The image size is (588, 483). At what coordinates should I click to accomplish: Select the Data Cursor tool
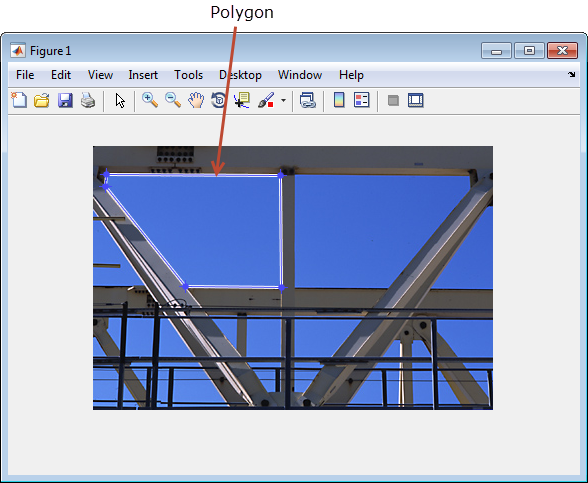point(242,100)
